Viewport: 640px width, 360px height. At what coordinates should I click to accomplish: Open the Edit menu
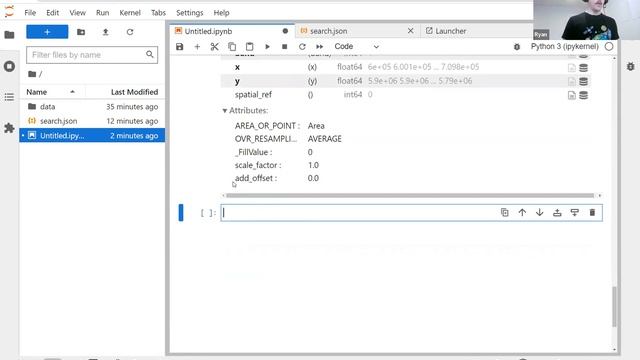coord(52,13)
